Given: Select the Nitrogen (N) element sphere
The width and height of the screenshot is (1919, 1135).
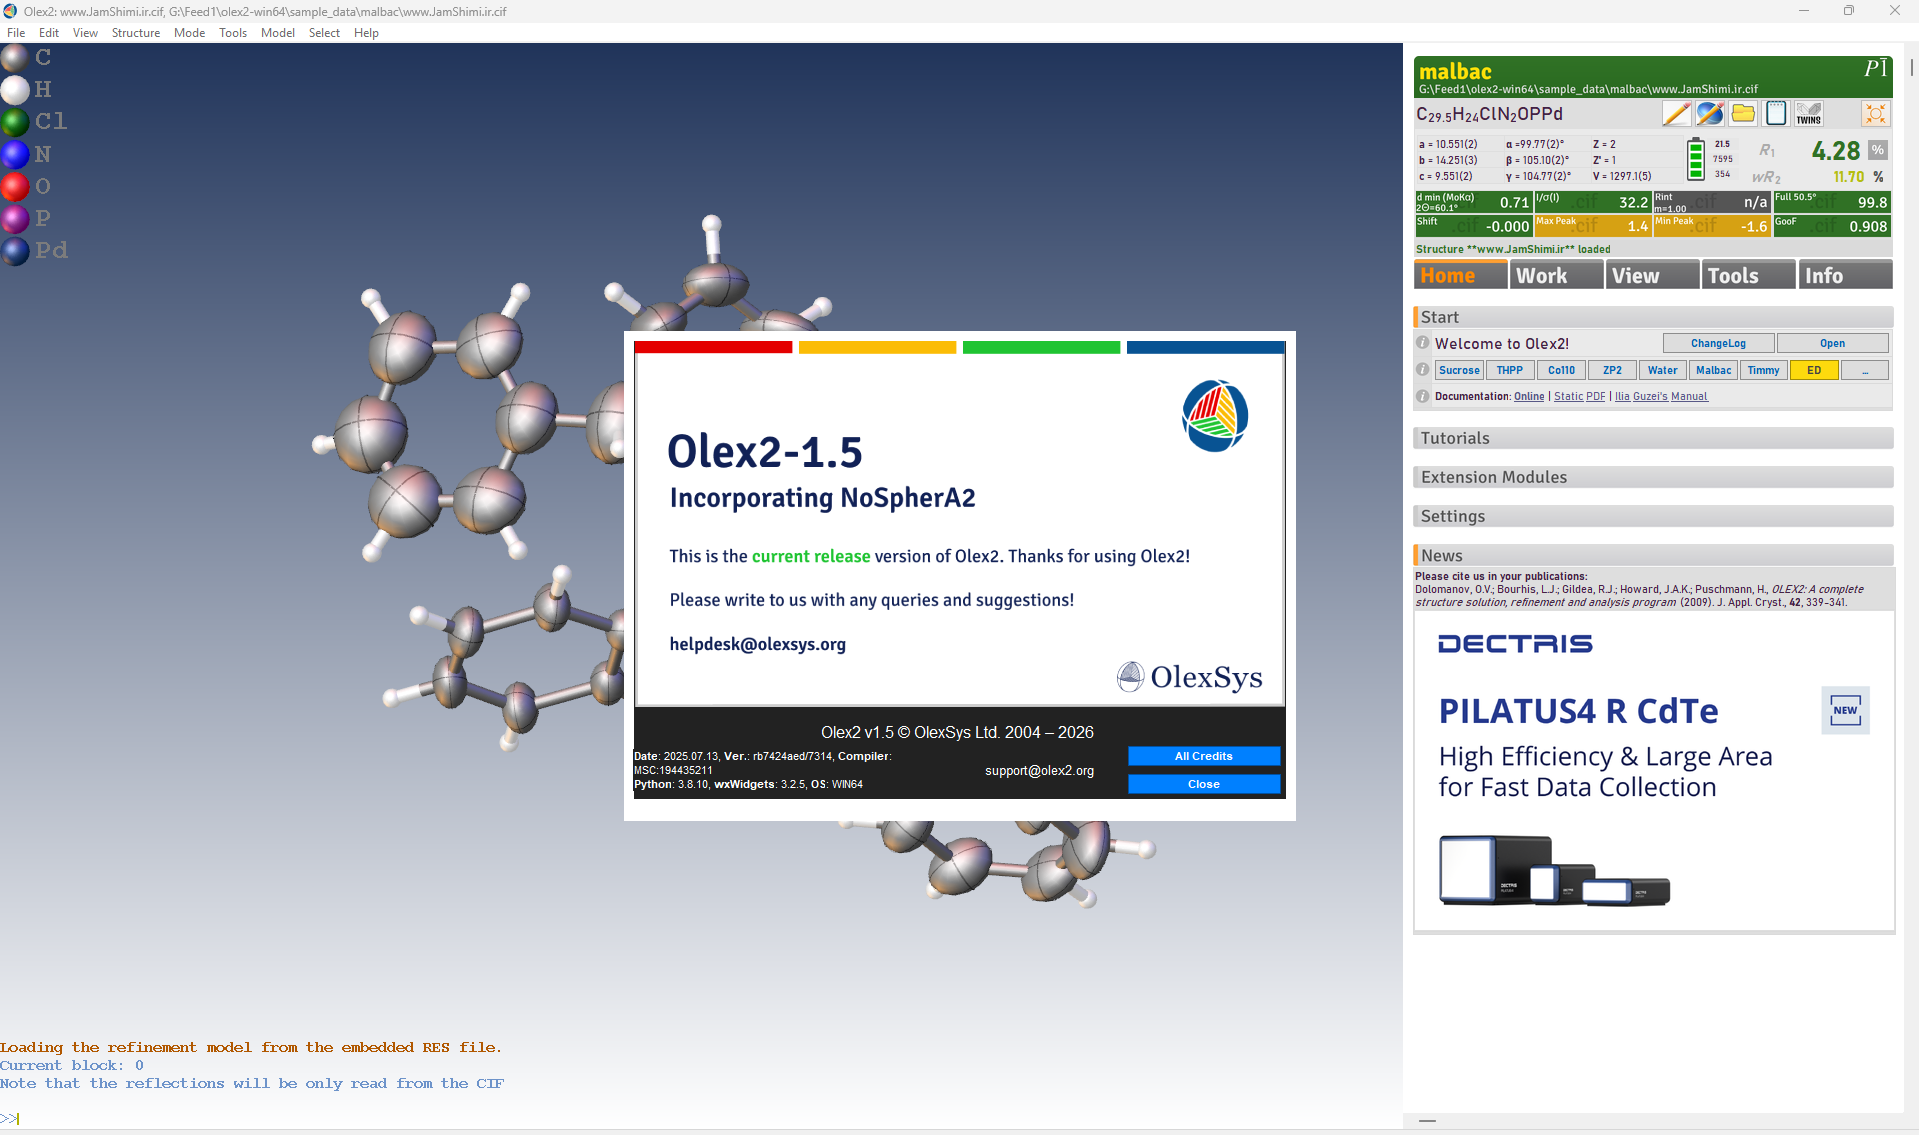Looking at the screenshot, I should click(x=14, y=154).
